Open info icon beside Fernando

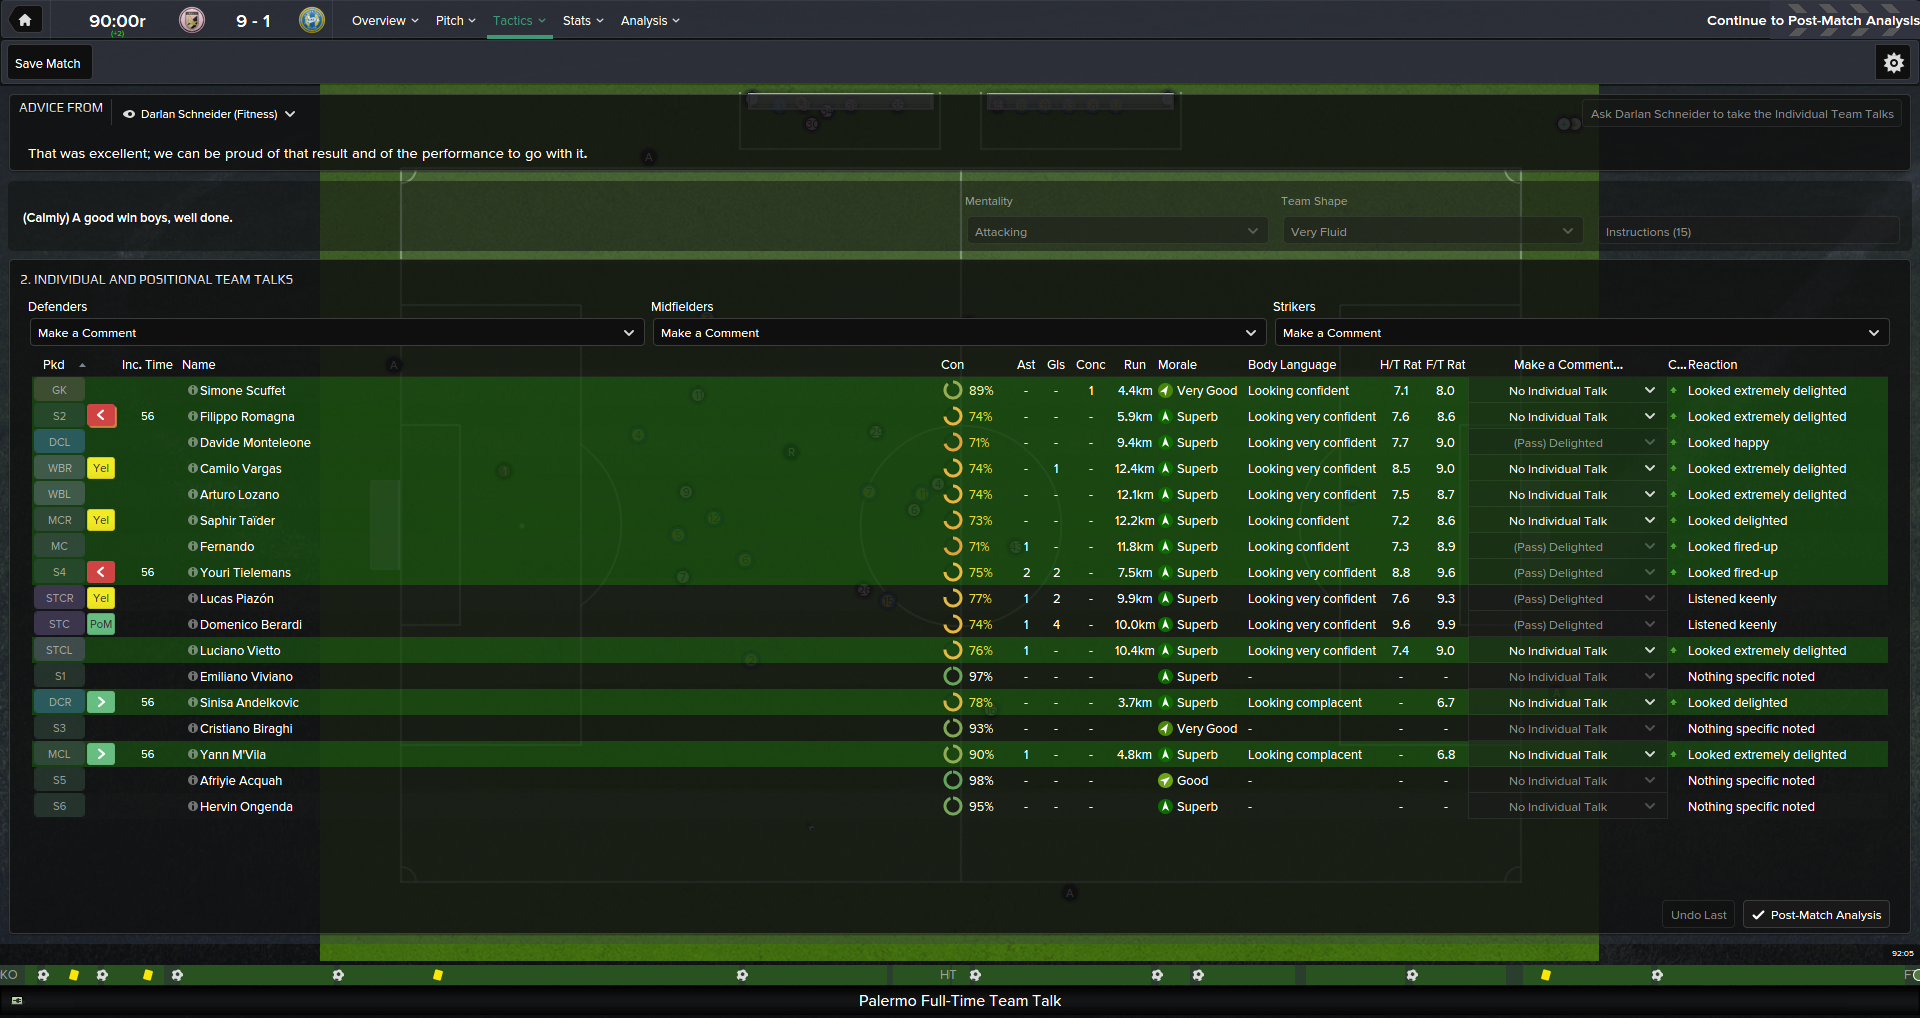point(193,546)
